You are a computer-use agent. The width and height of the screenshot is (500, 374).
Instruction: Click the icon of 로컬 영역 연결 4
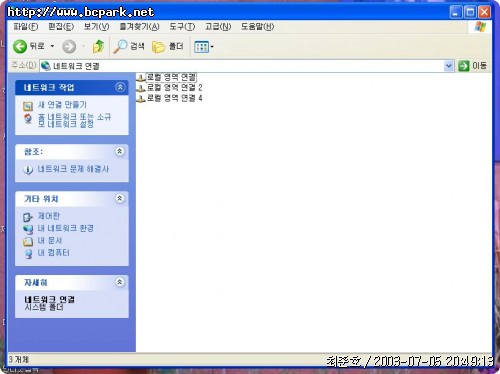(141, 99)
